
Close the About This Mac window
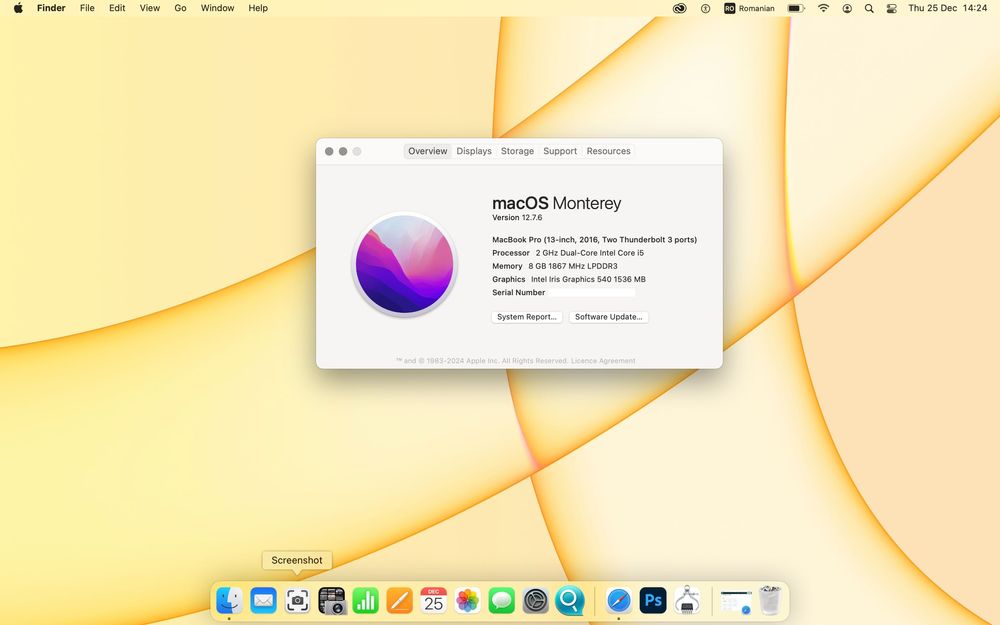pos(329,151)
